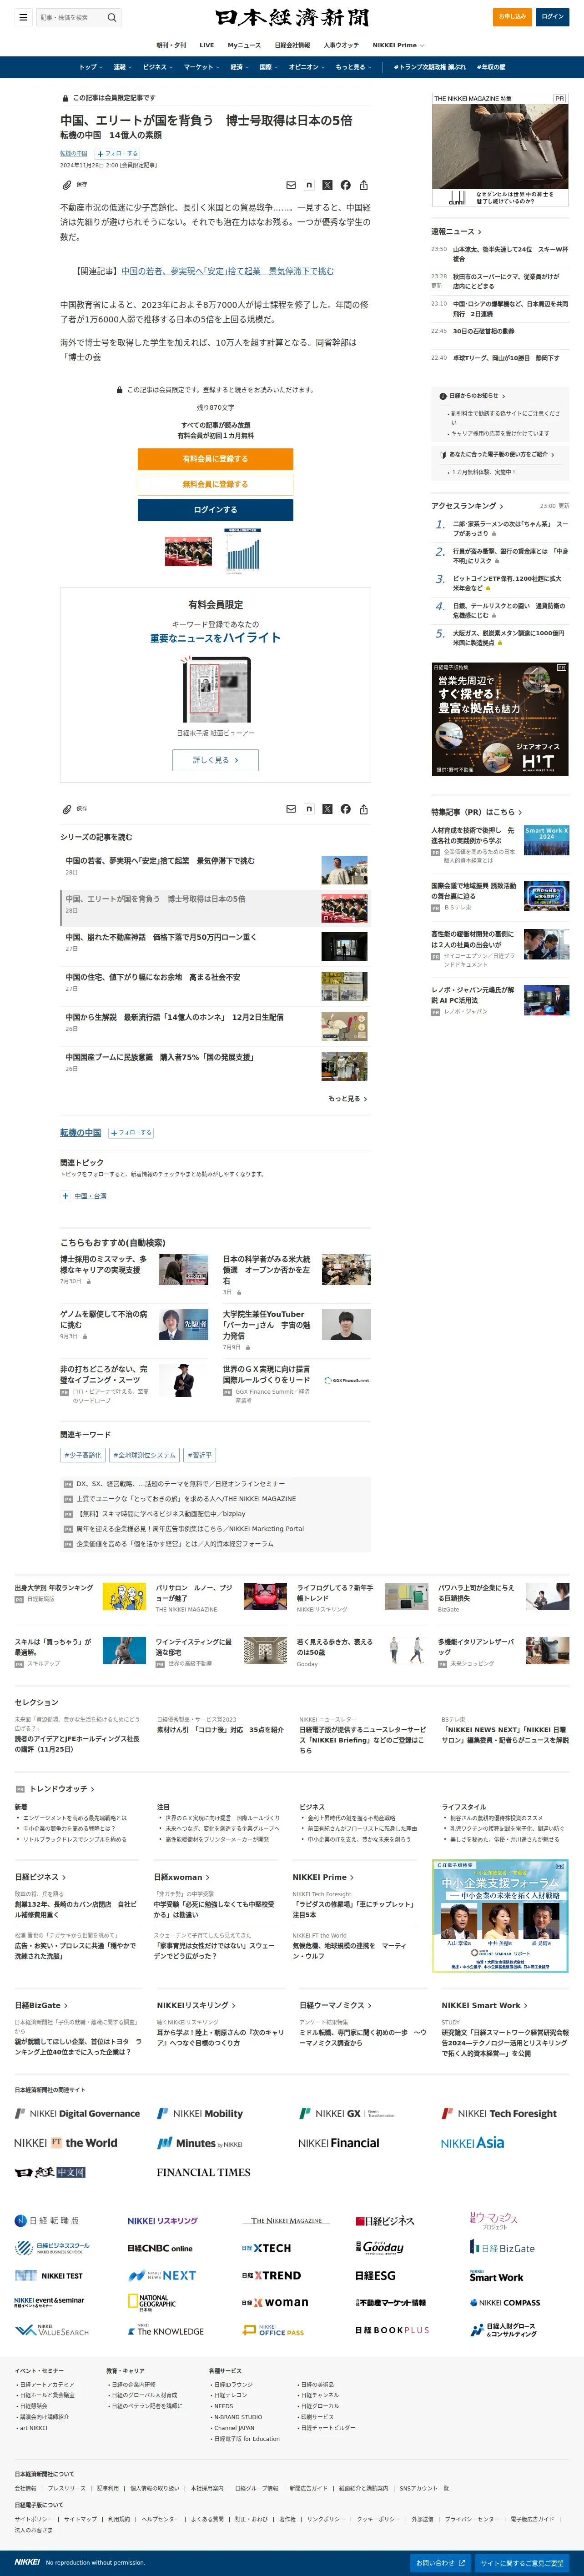Expand the 速報 navigation dropdown
The width and height of the screenshot is (584, 2576).
pos(122,67)
